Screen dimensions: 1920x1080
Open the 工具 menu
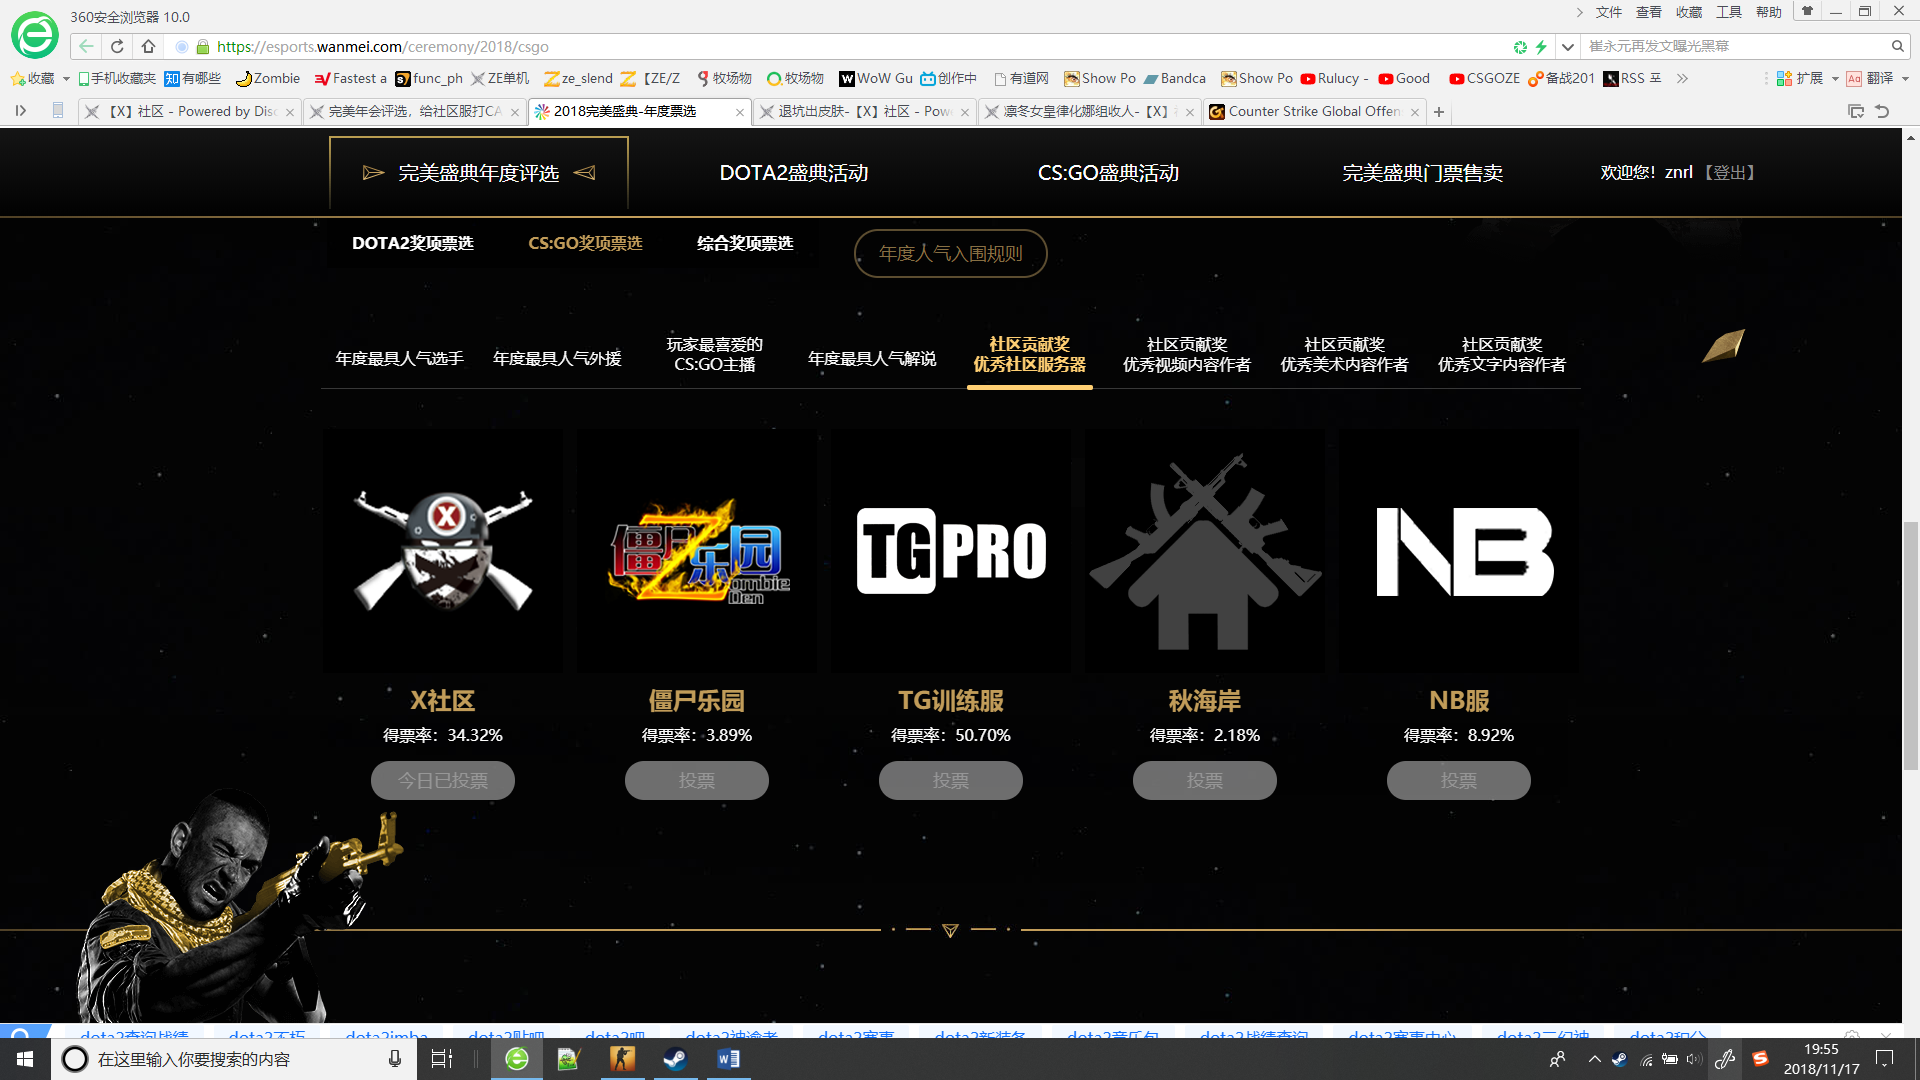coord(1728,12)
